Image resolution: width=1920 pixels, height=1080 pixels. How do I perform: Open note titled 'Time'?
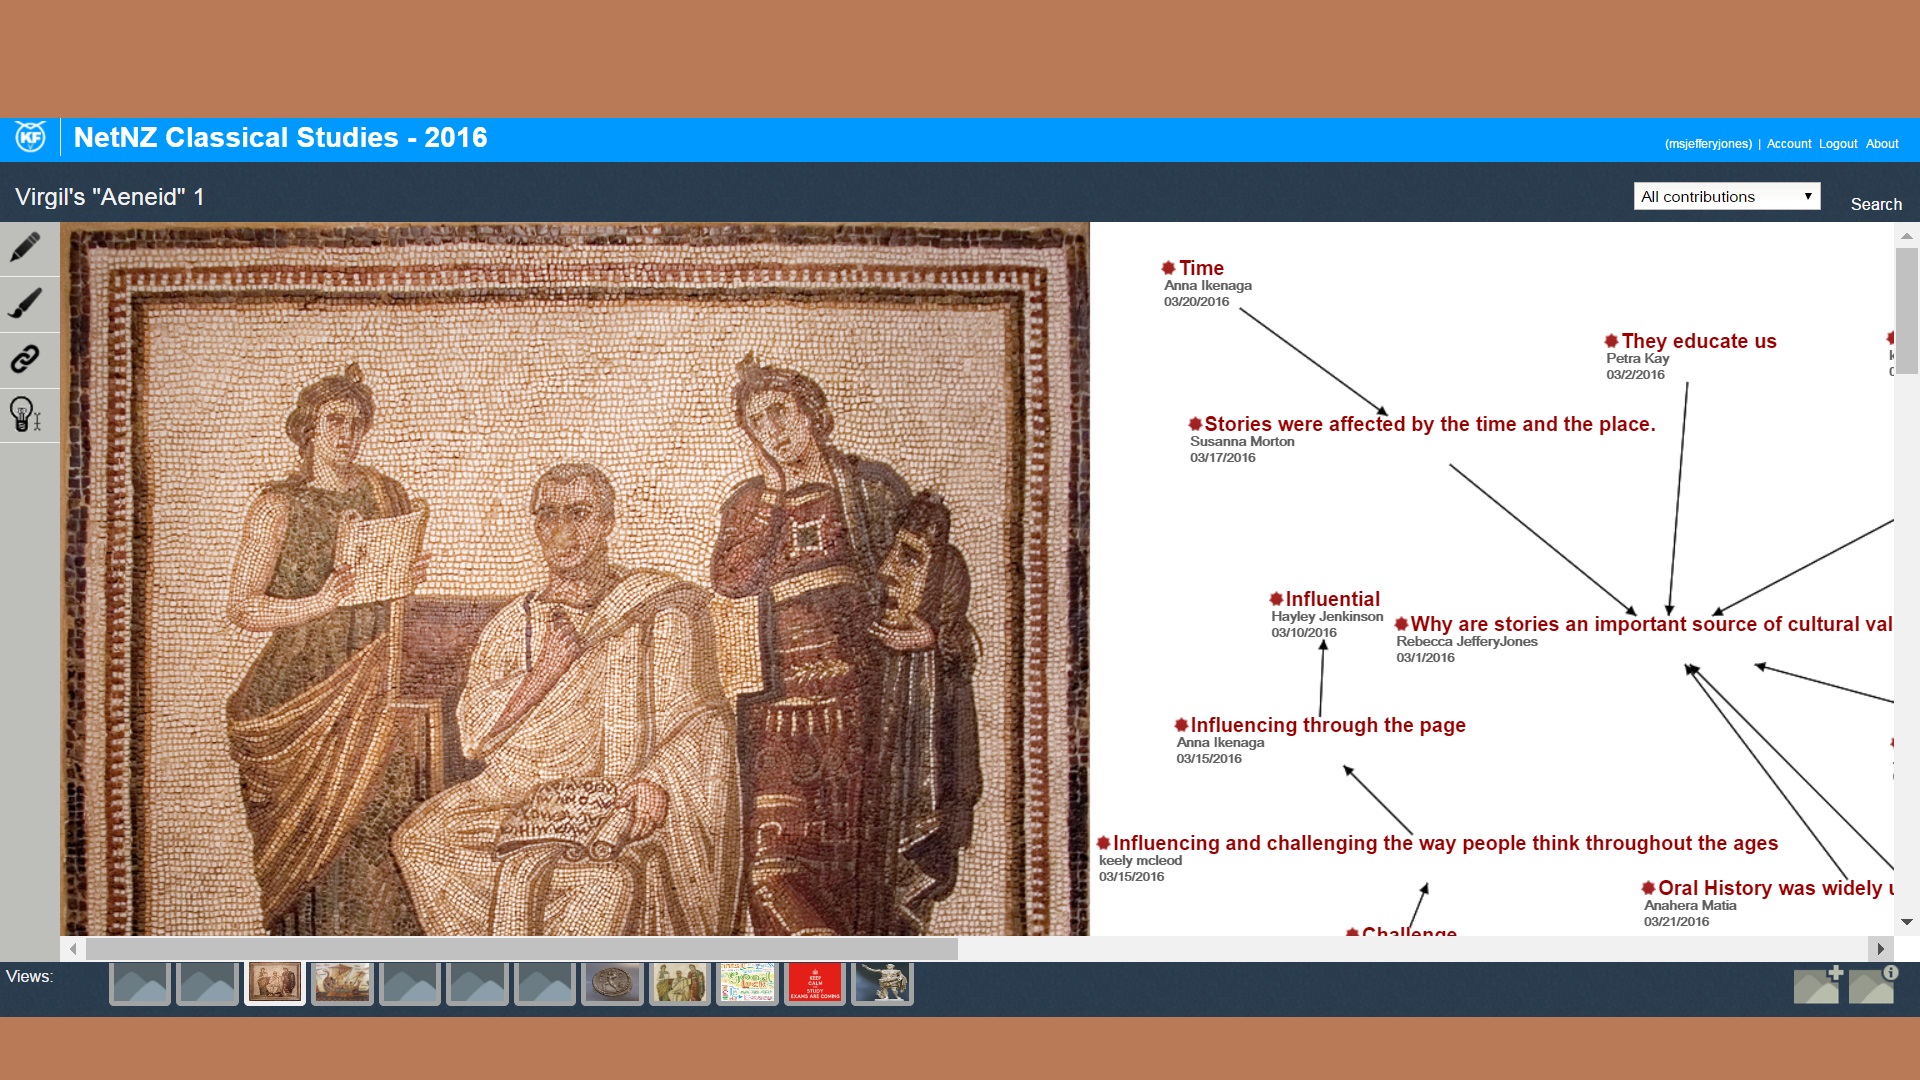[1201, 268]
